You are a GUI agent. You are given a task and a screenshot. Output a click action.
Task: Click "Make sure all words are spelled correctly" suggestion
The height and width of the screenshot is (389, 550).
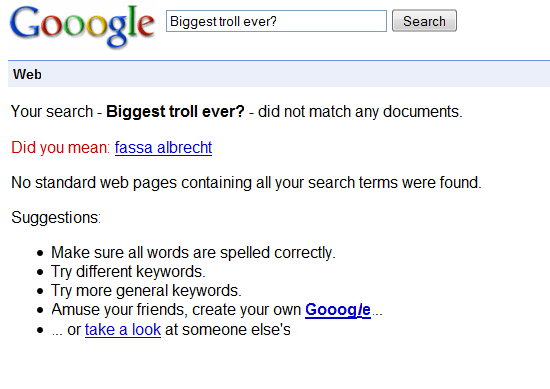tap(193, 253)
